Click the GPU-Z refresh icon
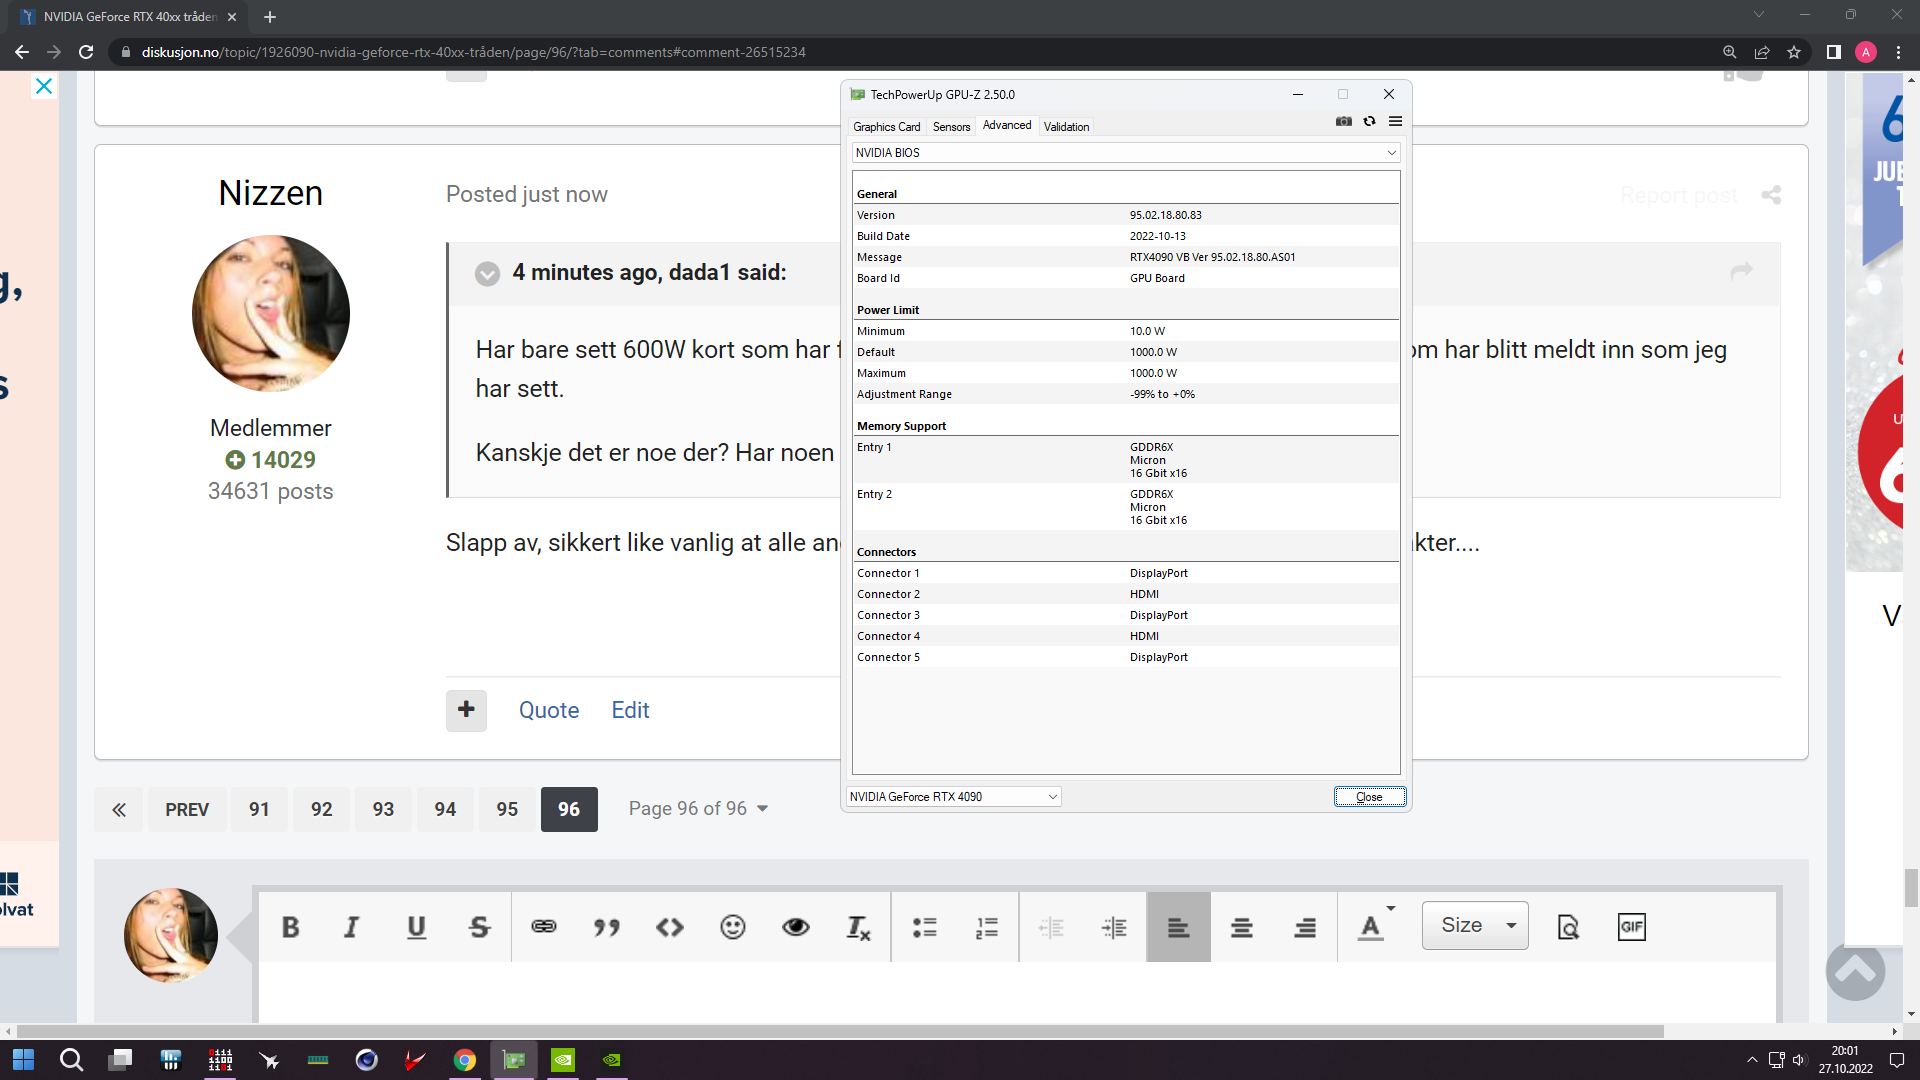The height and width of the screenshot is (1080, 1920). pos(1369,121)
